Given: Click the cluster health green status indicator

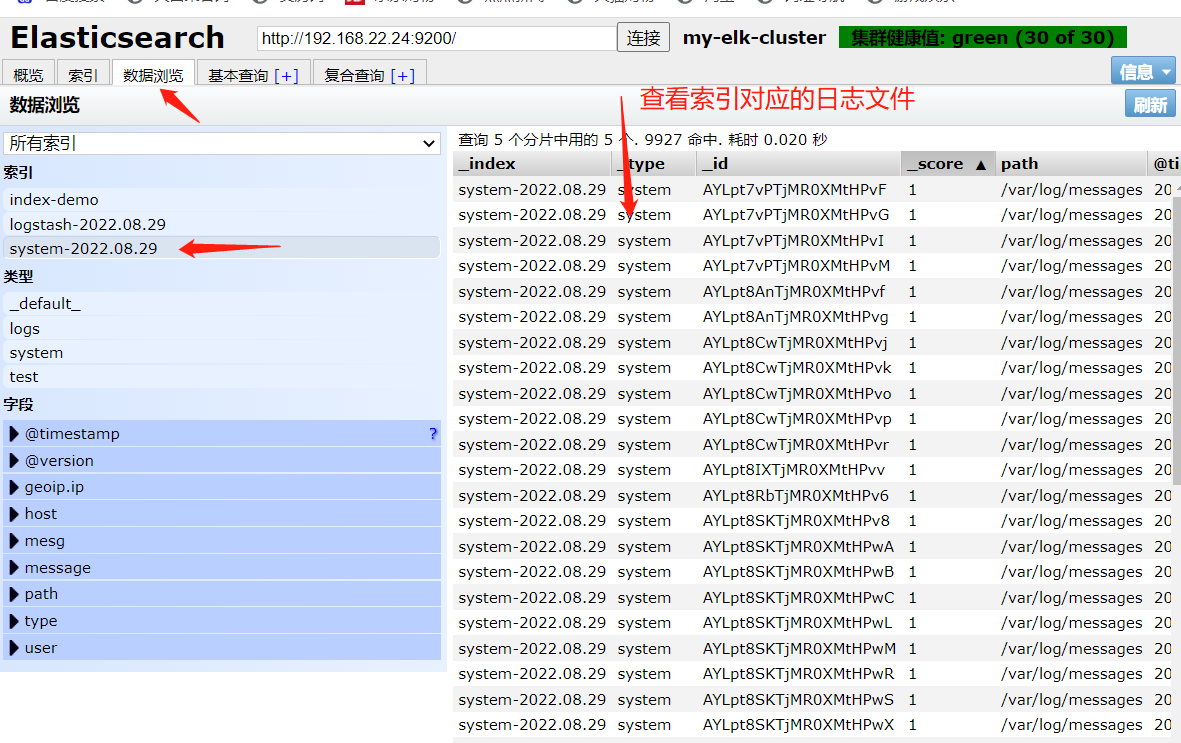Looking at the screenshot, I should tap(982, 37).
